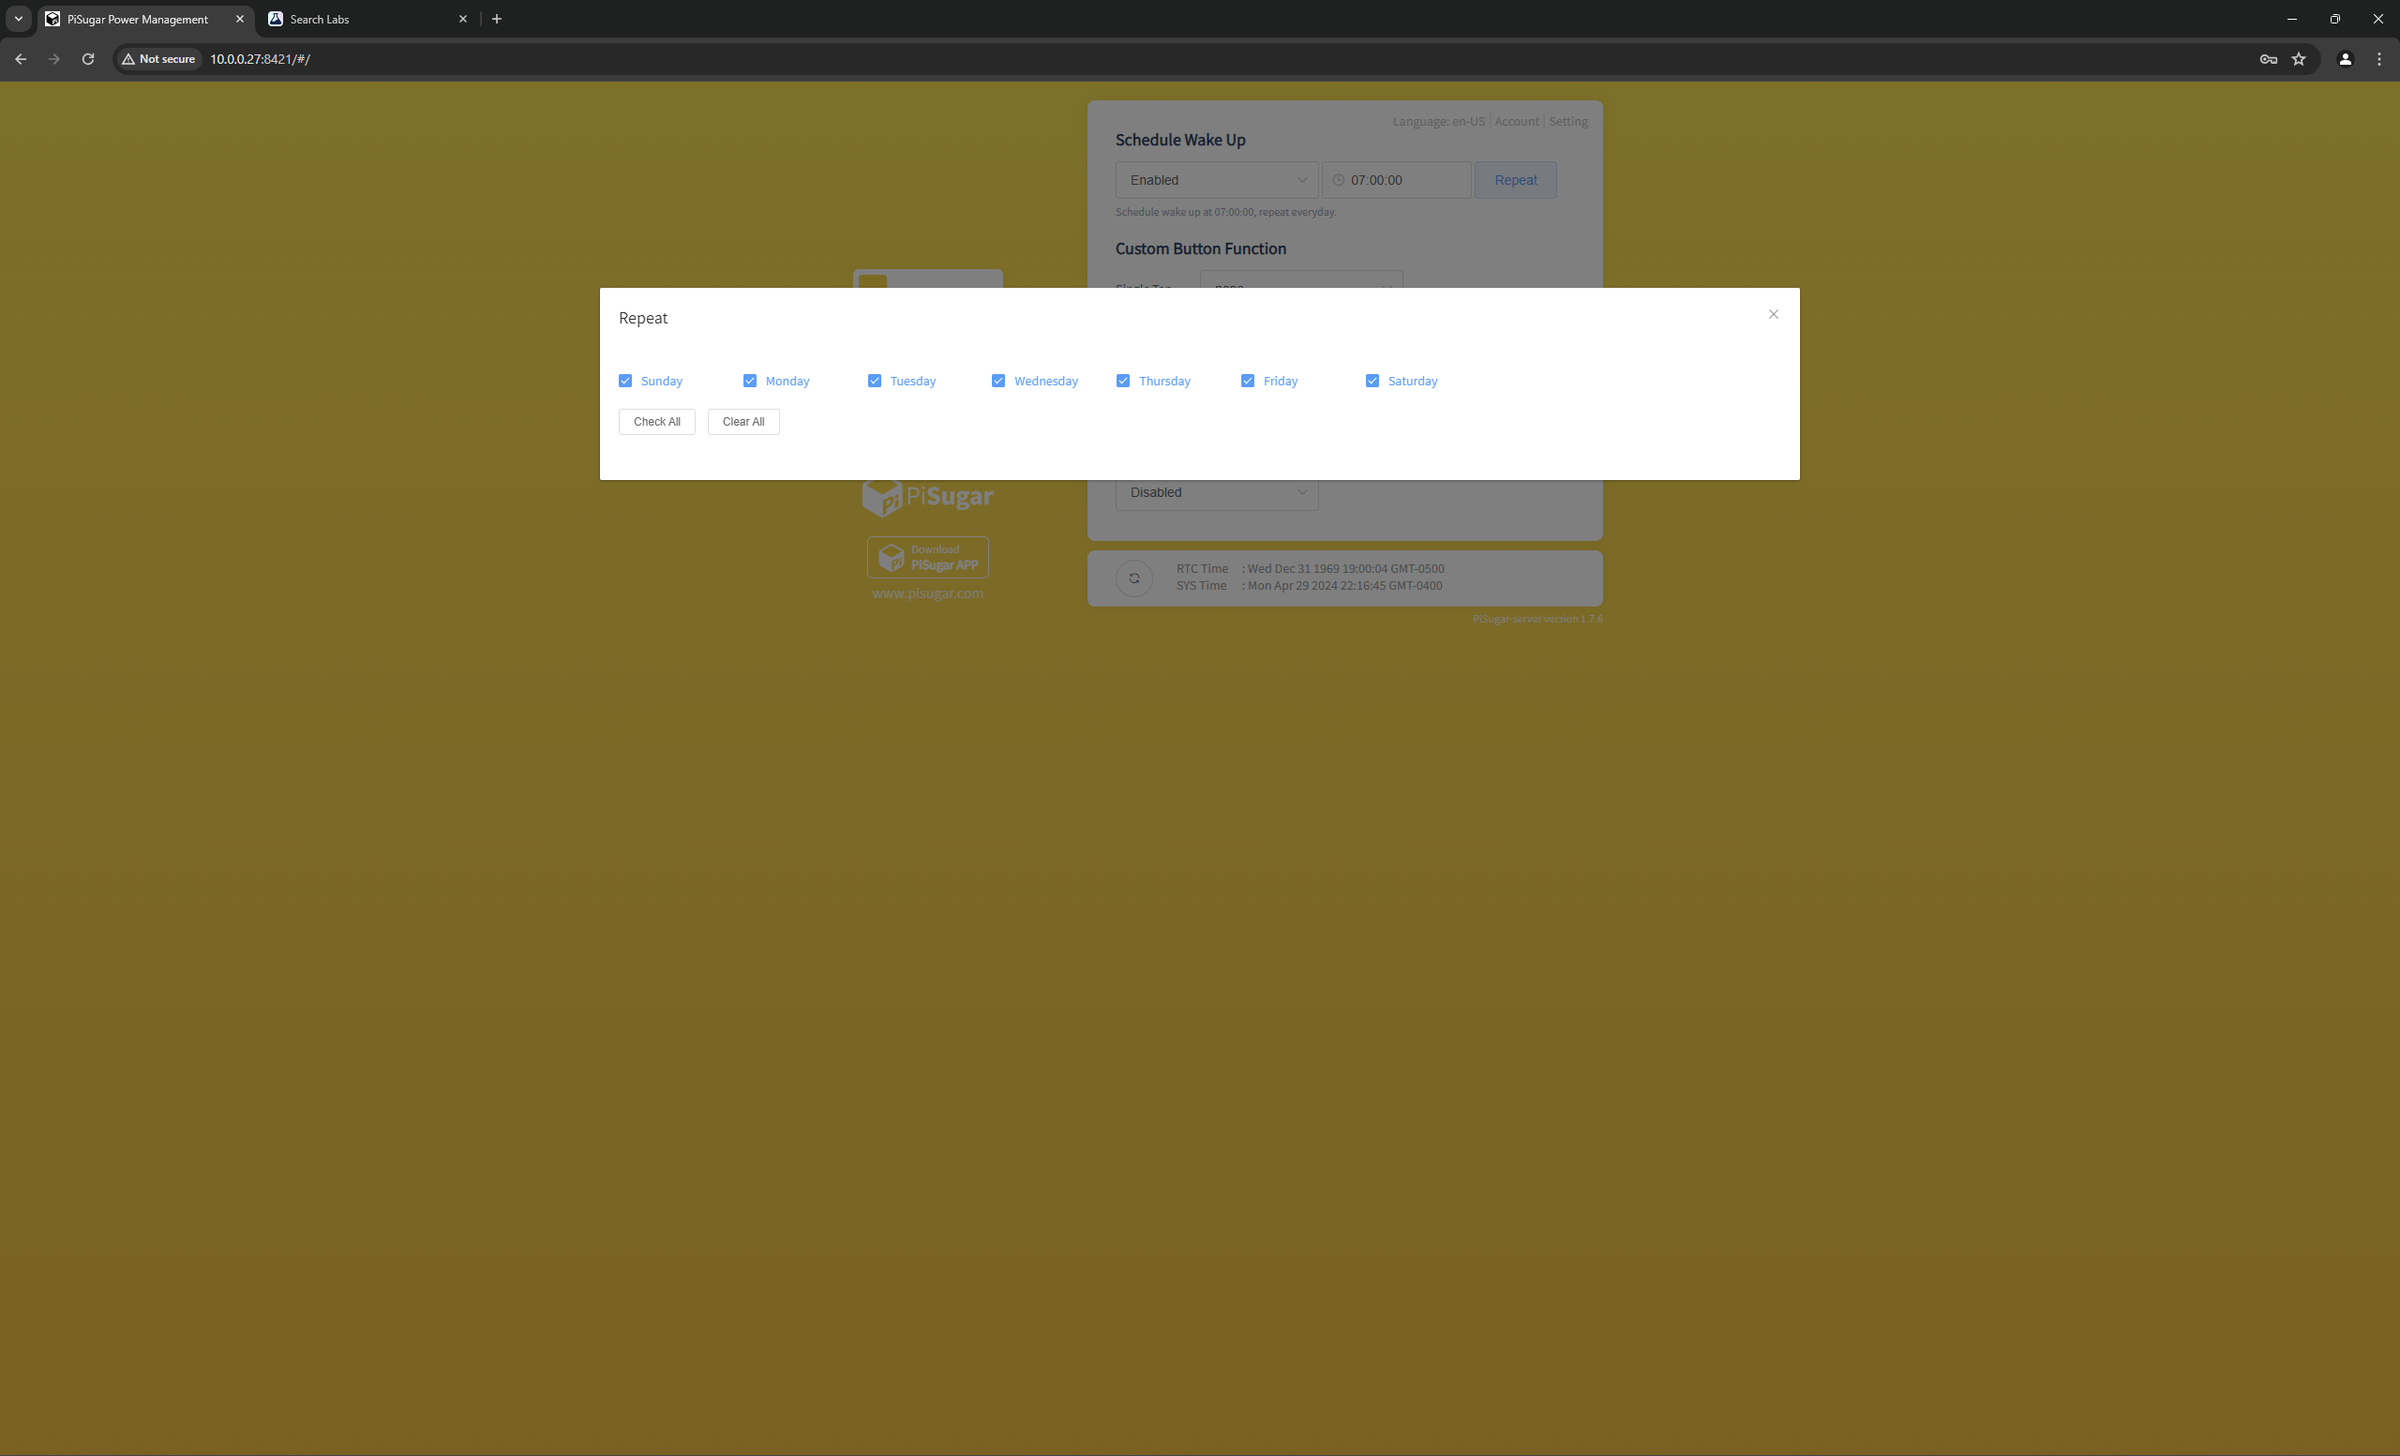Image resolution: width=2400 pixels, height=1456 pixels.
Task: Close the Search Labs tab
Action: click(463, 19)
